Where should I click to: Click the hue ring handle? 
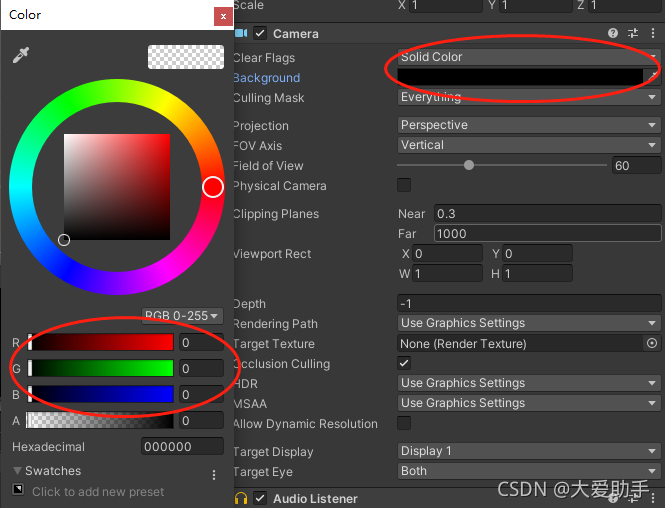[x=213, y=187]
